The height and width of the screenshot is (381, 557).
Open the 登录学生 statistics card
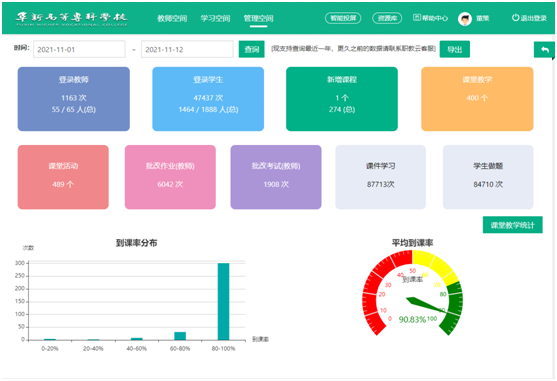tap(208, 99)
